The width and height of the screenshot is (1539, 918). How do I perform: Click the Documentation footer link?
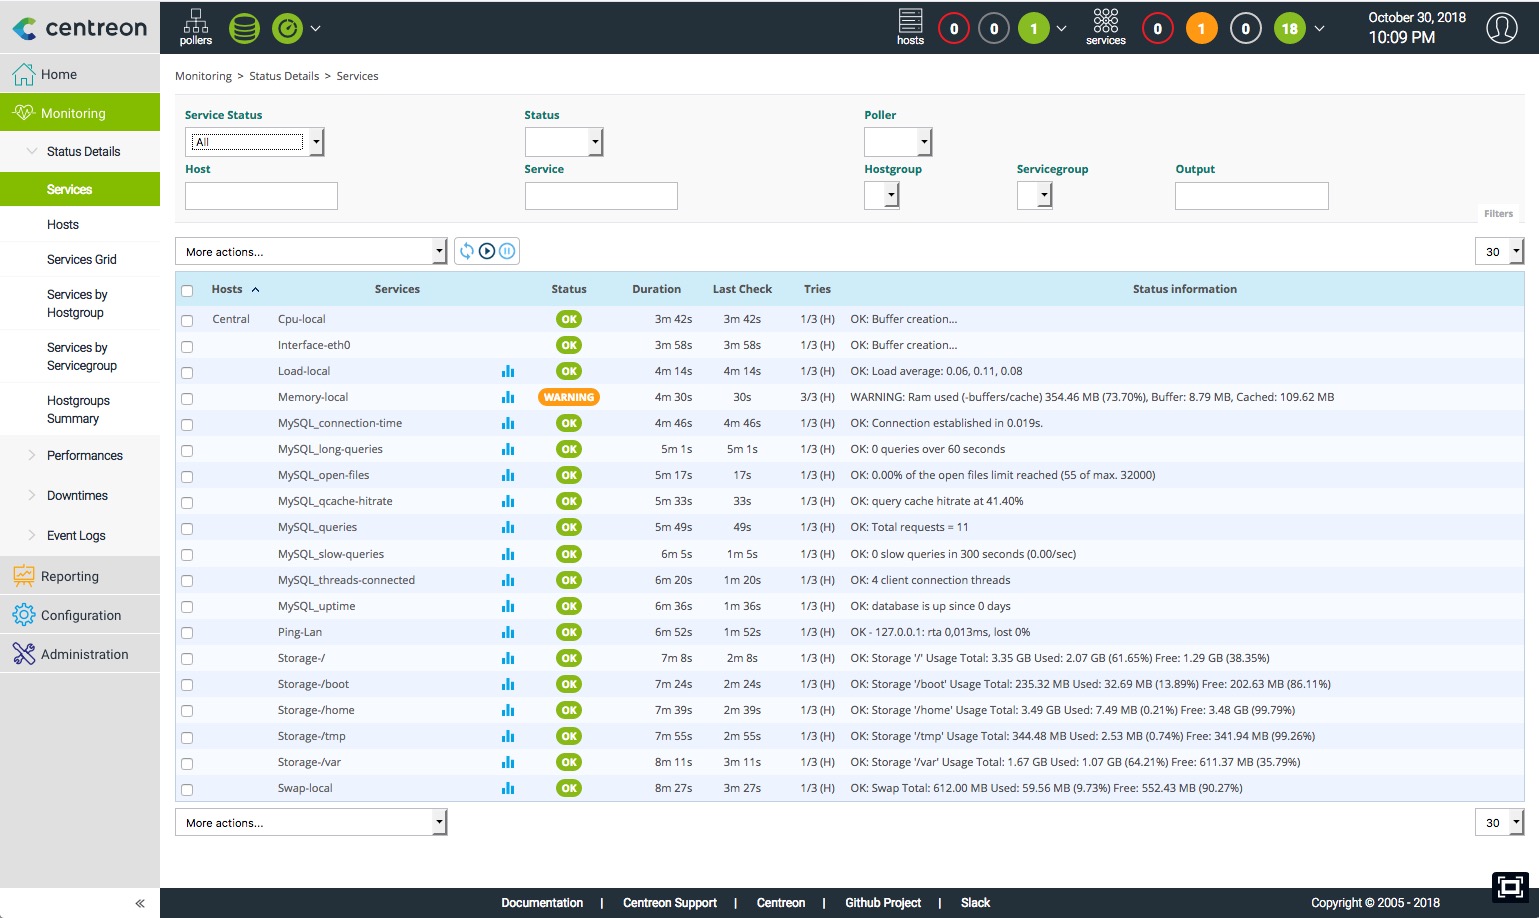(542, 903)
